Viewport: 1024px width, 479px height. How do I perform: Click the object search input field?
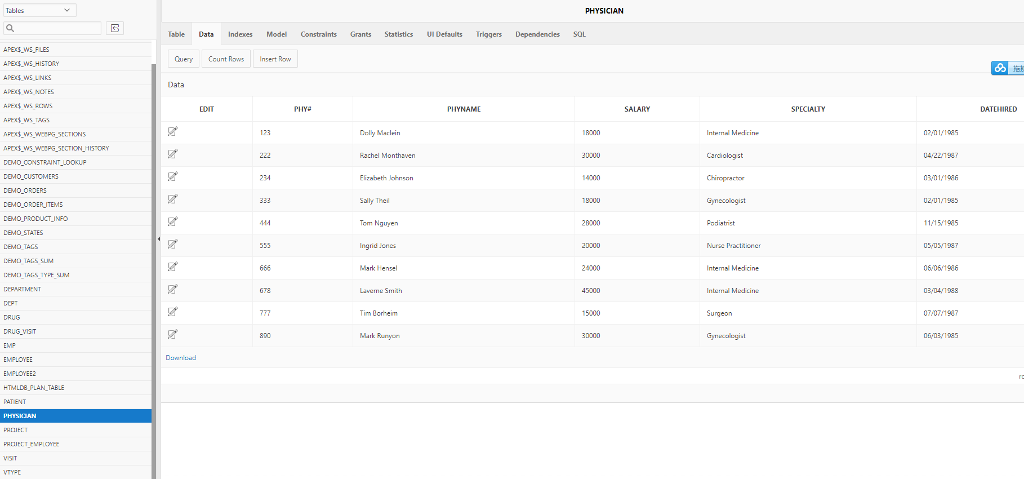pos(52,28)
